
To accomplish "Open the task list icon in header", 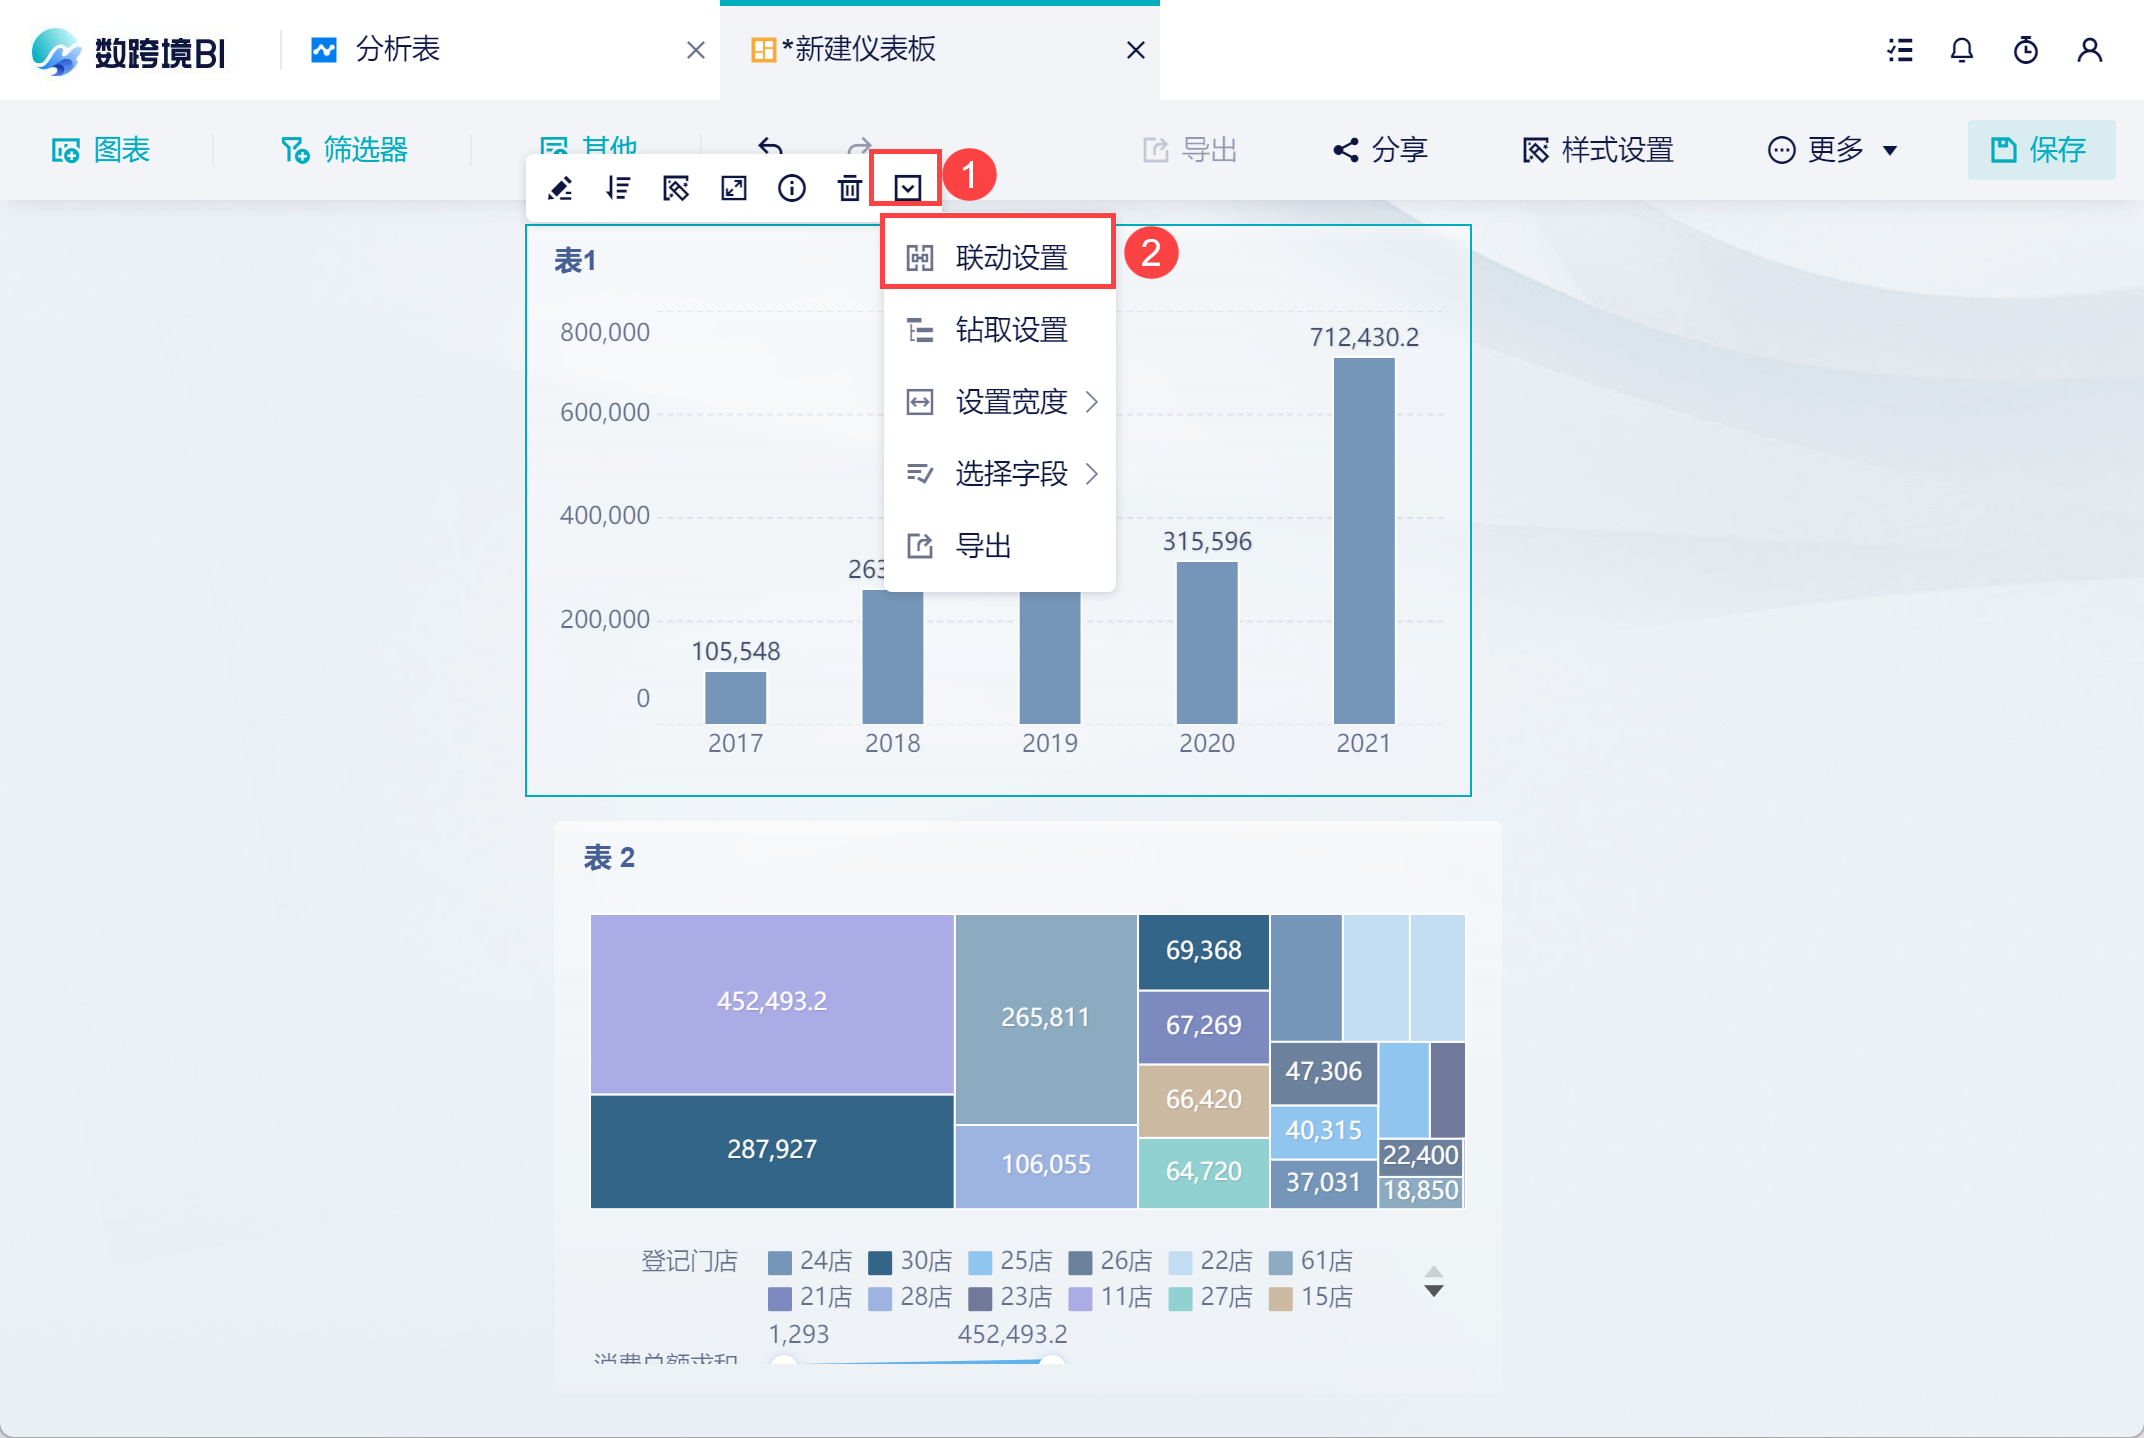I will pos(1900,50).
